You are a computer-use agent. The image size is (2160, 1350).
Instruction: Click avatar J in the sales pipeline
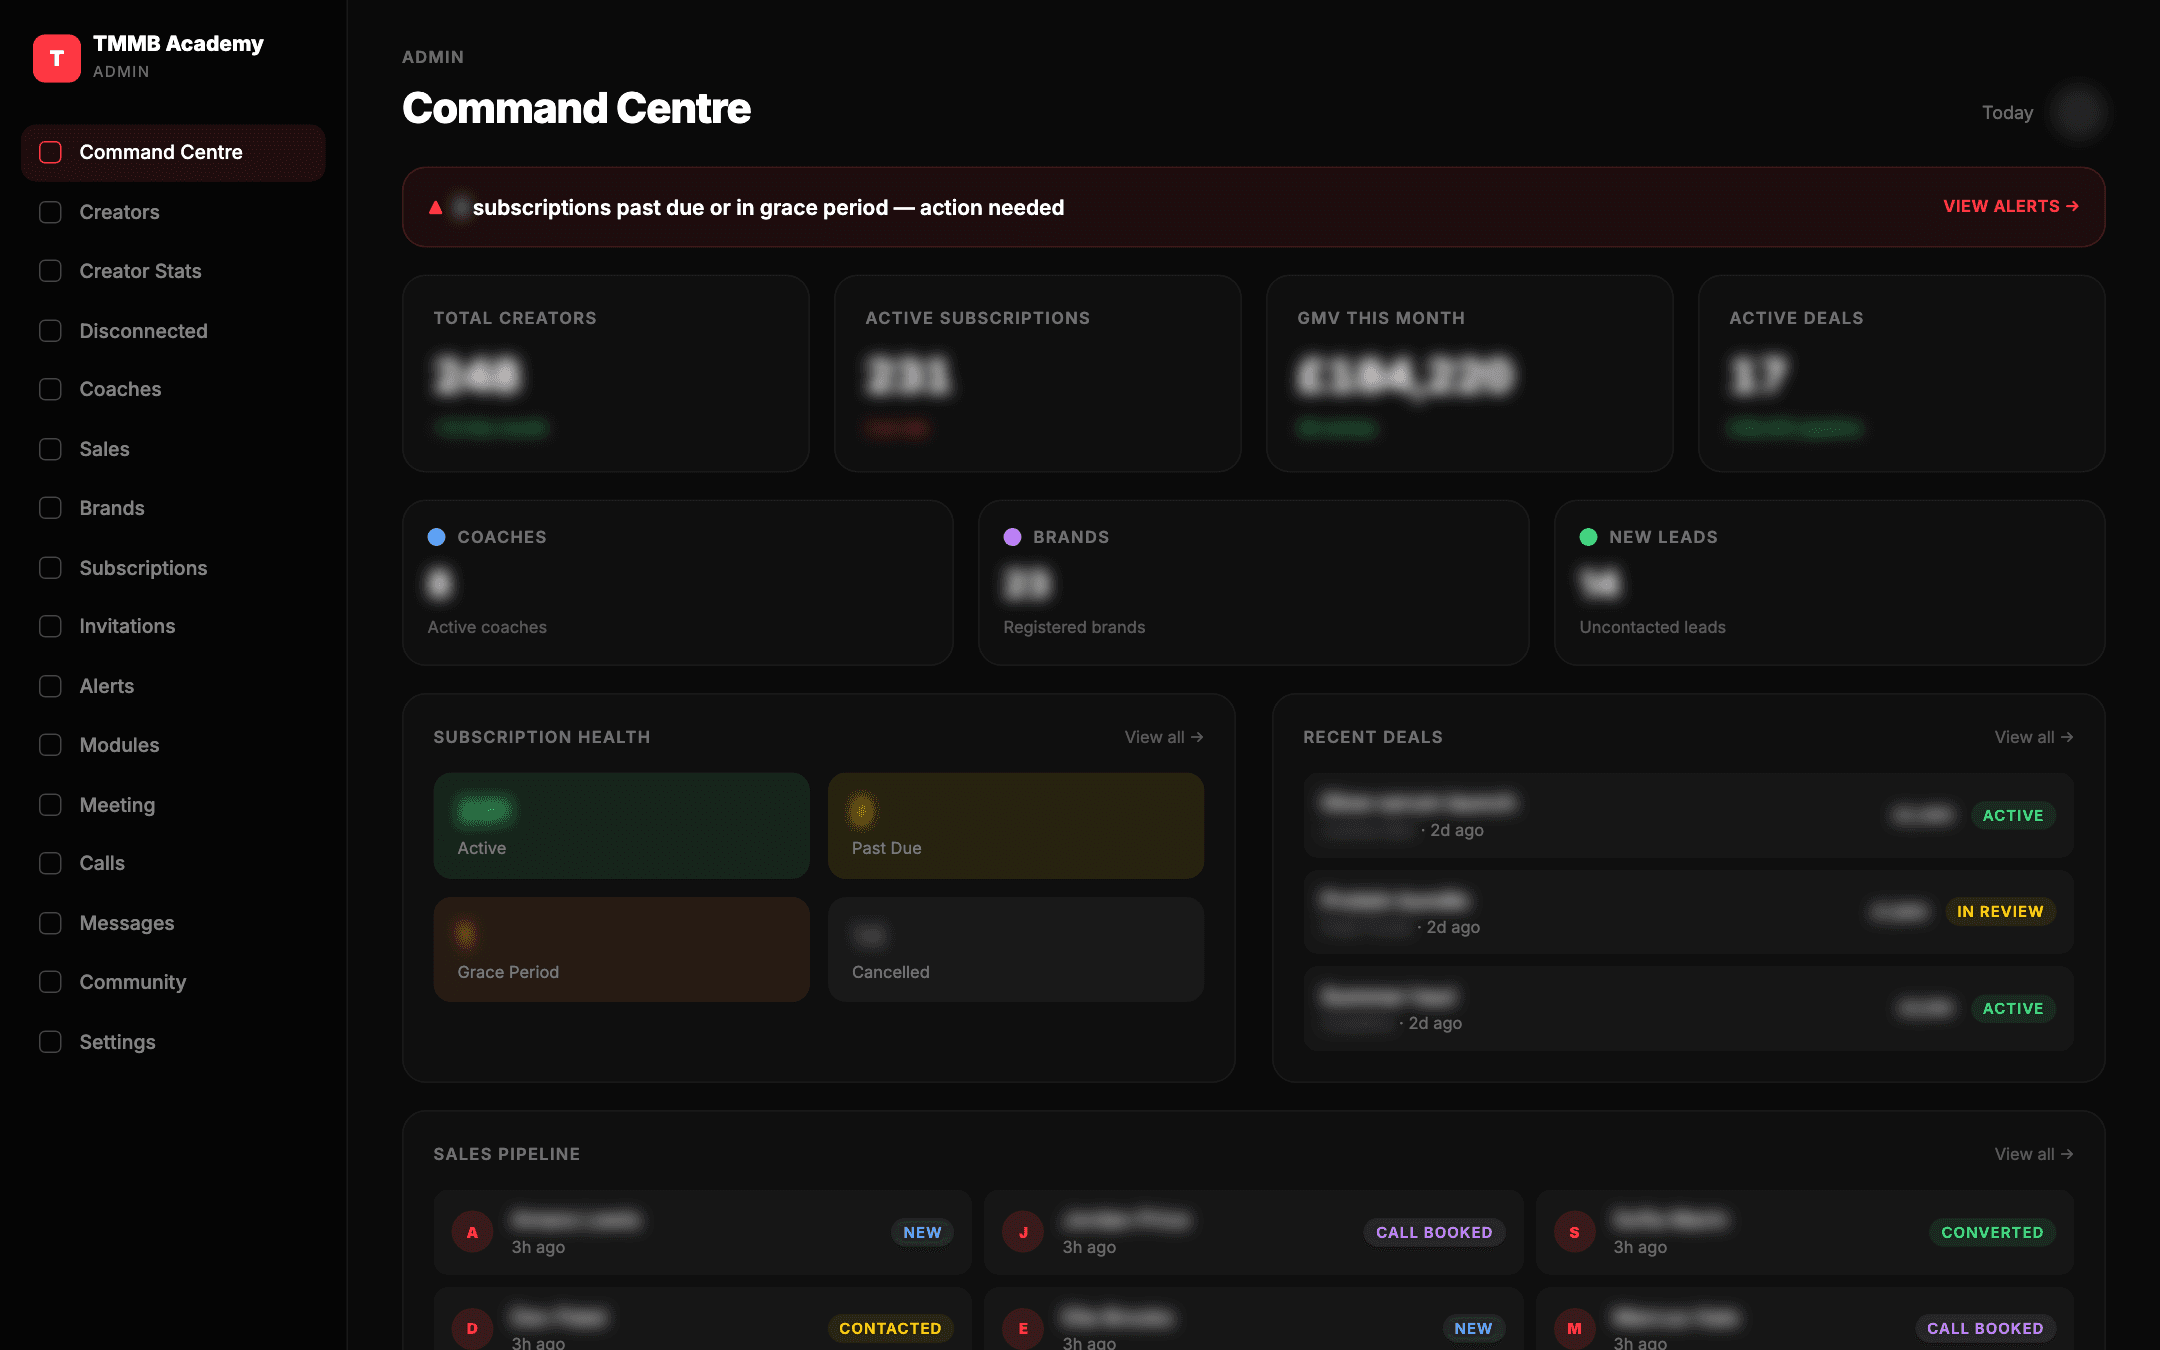(x=1023, y=1232)
